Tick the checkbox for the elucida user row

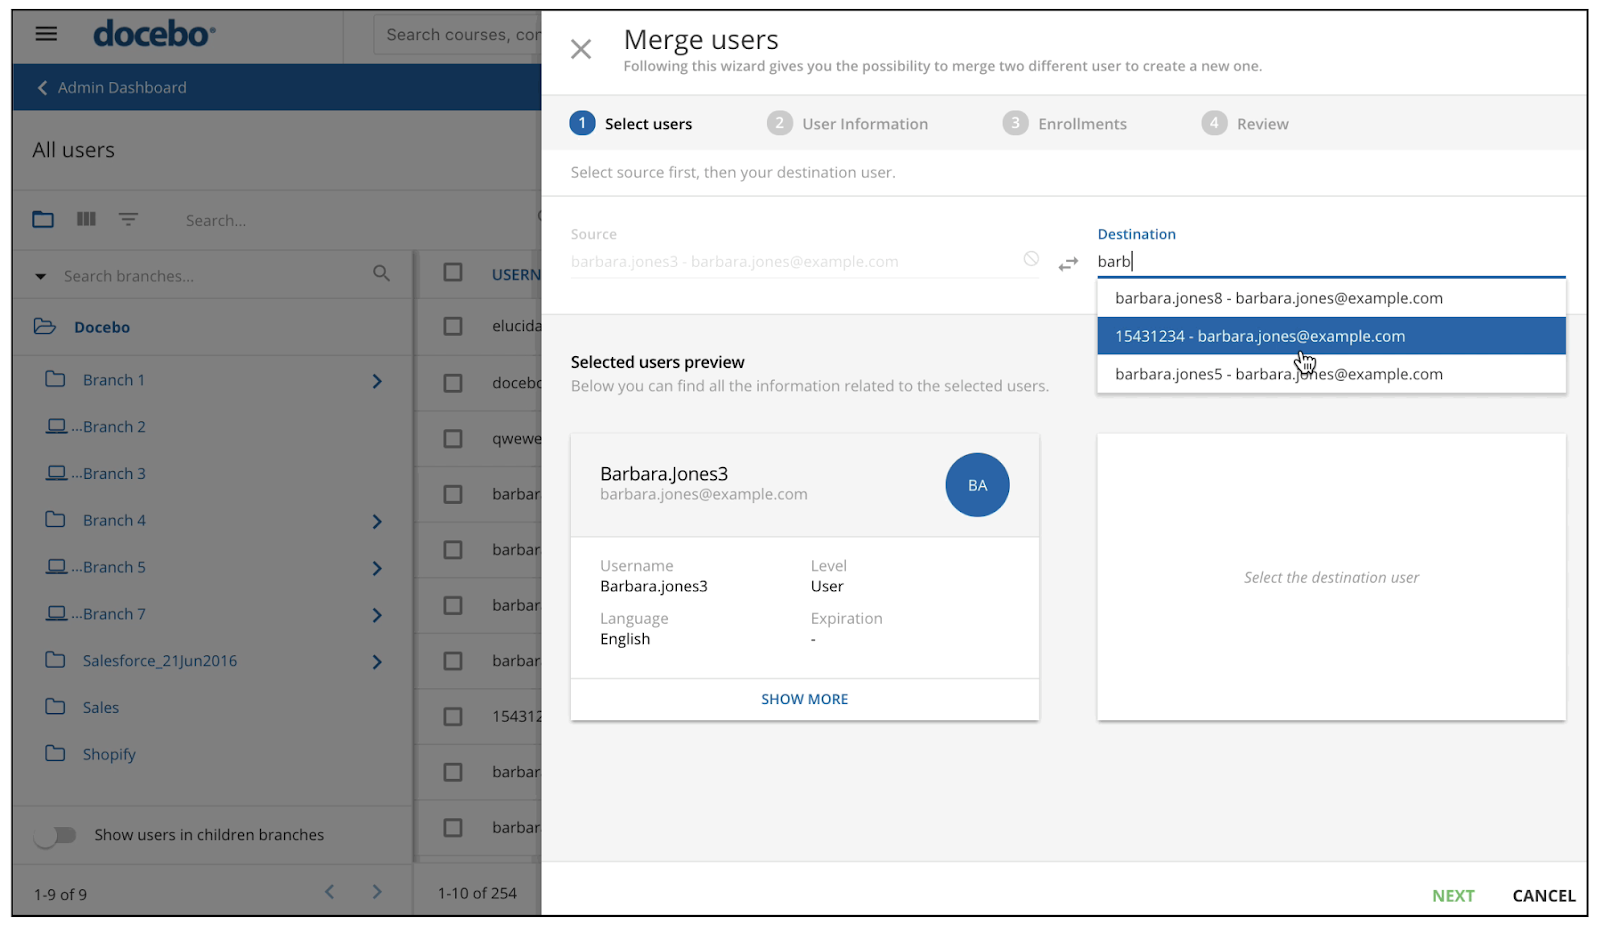coord(453,326)
